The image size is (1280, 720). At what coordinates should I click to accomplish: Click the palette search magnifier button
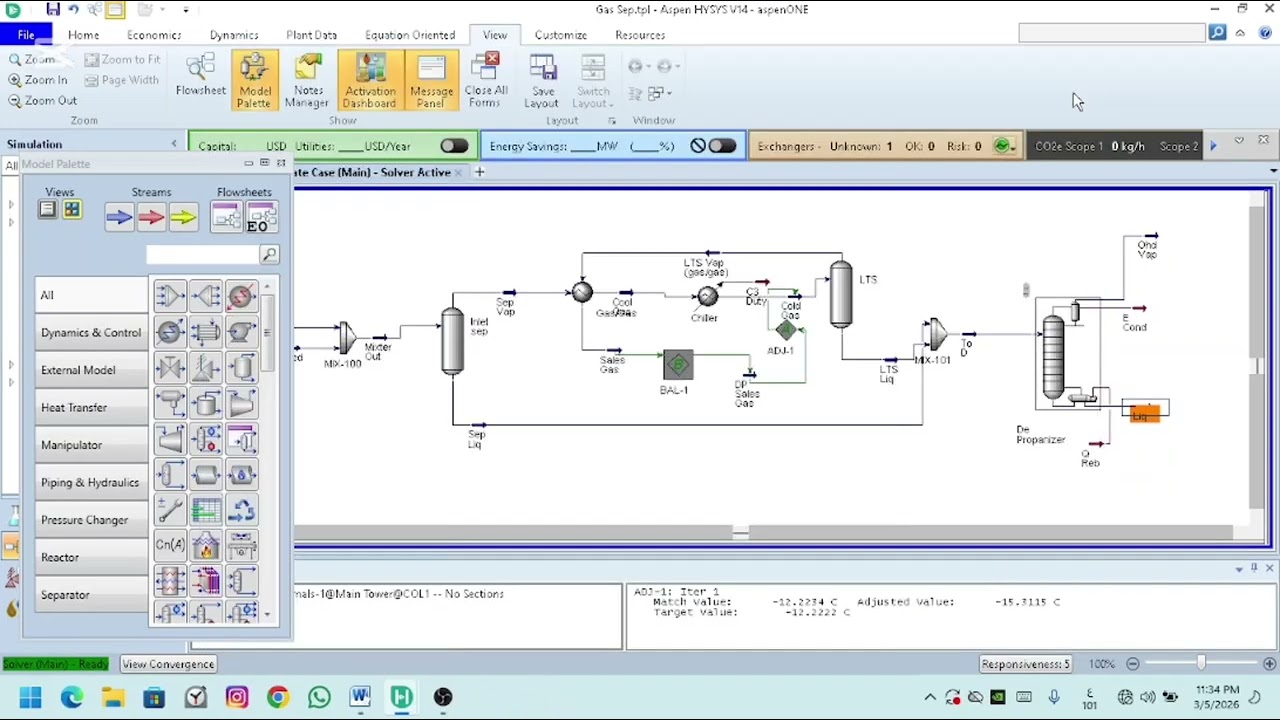click(x=269, y=255)
